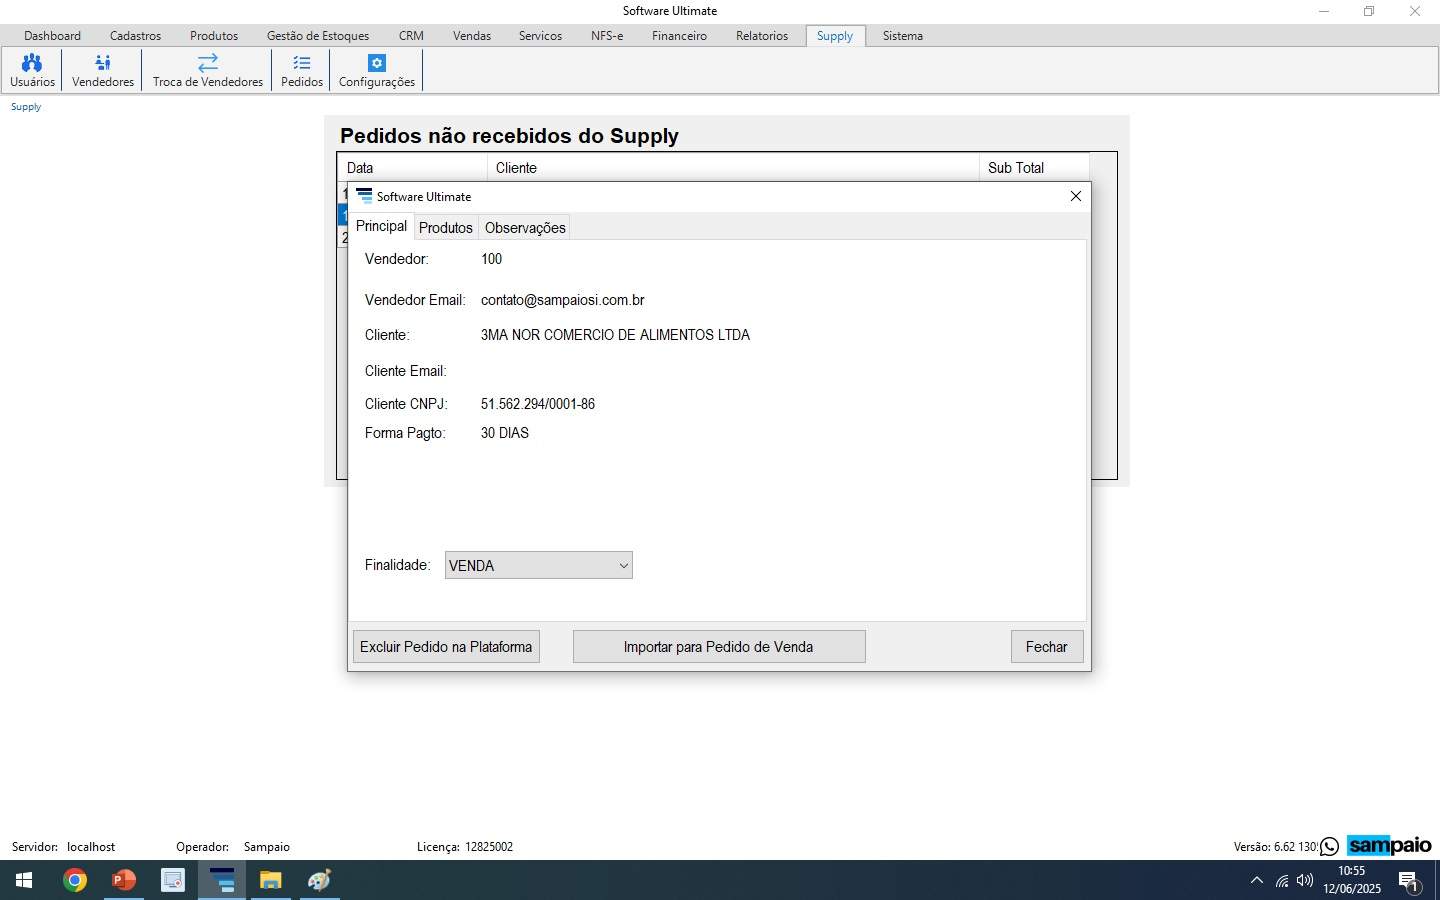Screen dimensions: 1440x900
Task: Open the CRM menu tab
Action: coord(411,36)
